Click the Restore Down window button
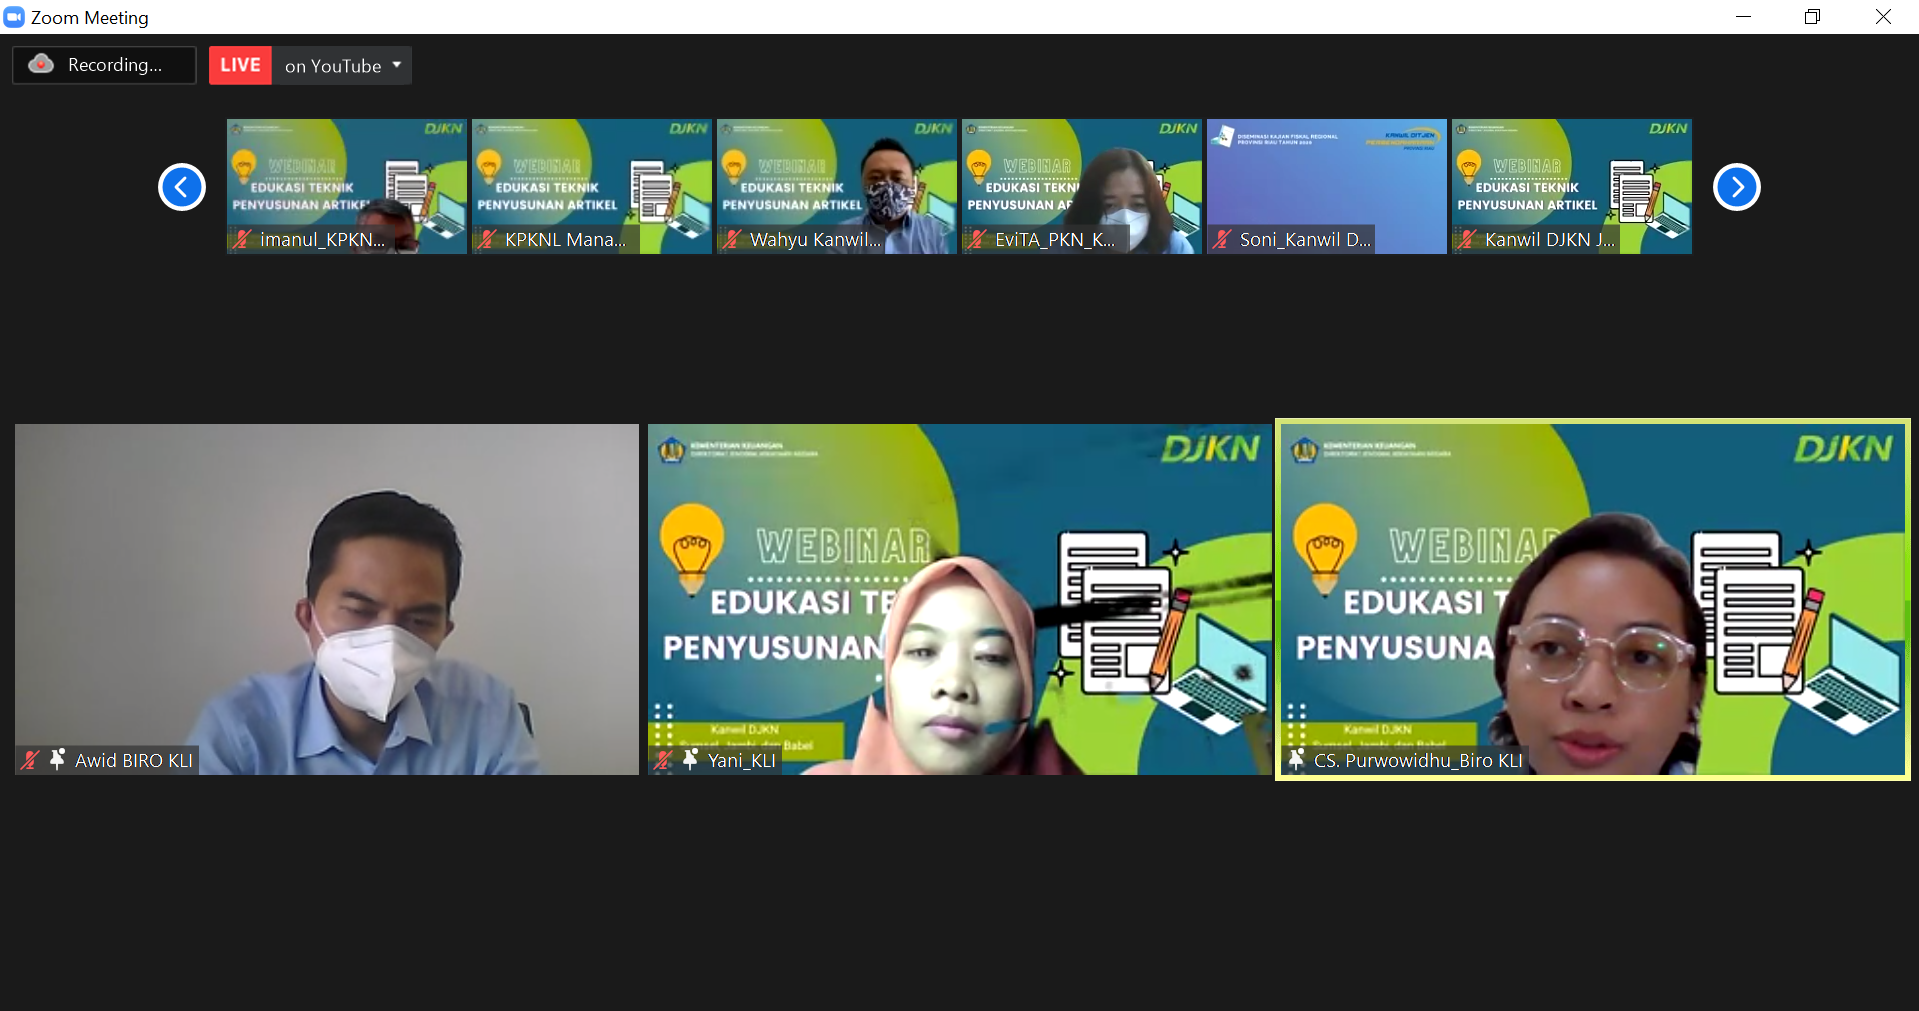The image size is (1919, 1011). tap(1812, 17)
